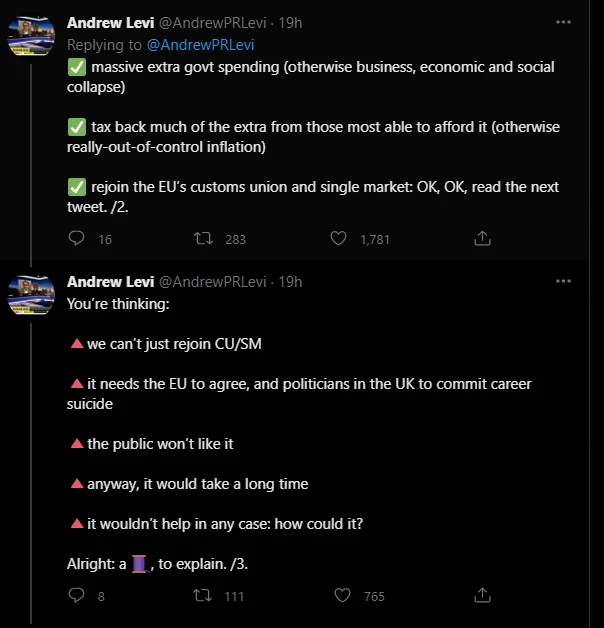Open Andrew Levi's name on the second tweet
This screenshot has height=628, width=604.
click(x=111, y=282)
